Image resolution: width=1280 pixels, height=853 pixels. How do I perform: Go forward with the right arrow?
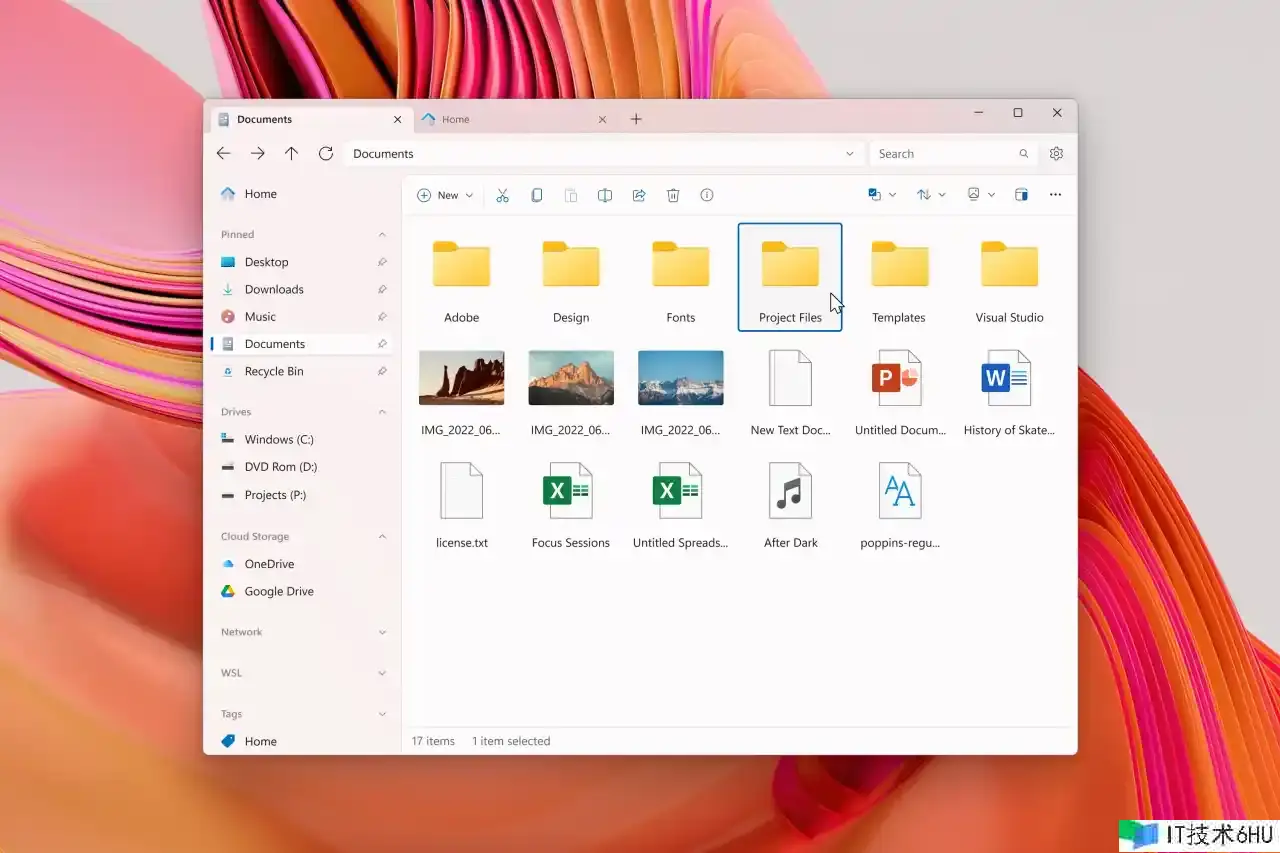point(258,153)
